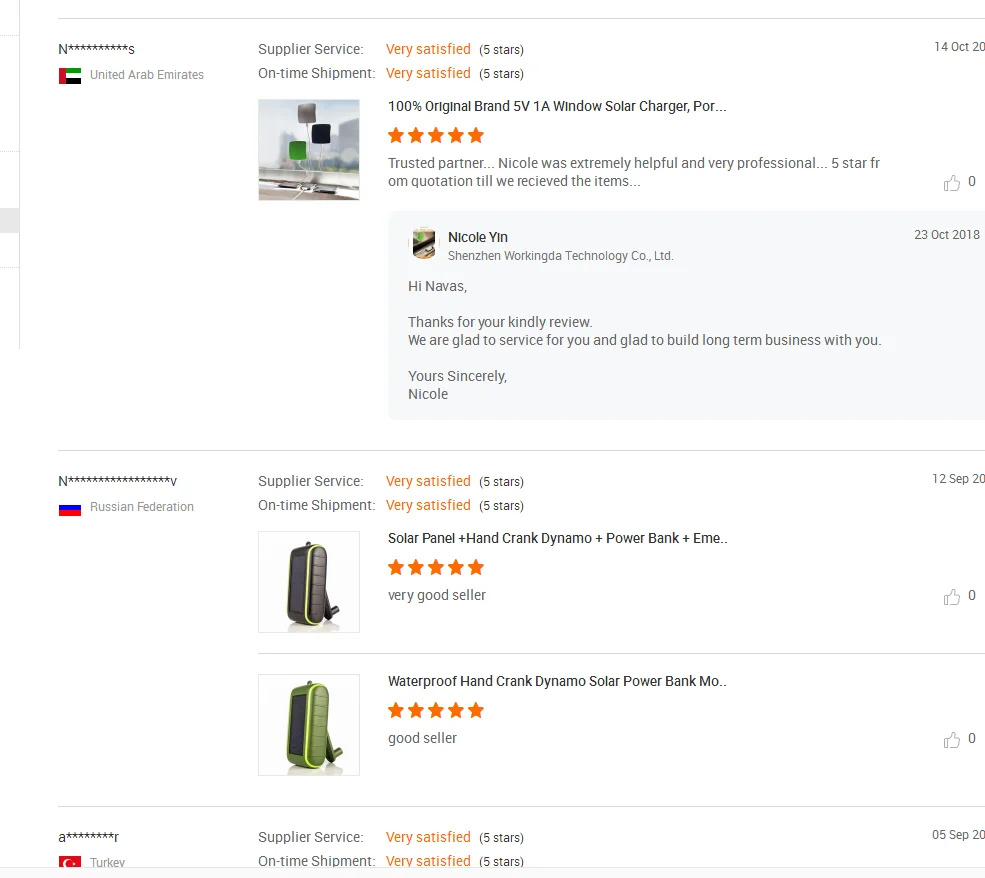985x878 pixels.
Task: Click Nicole Yin's avatar picture
Action: 423,244
